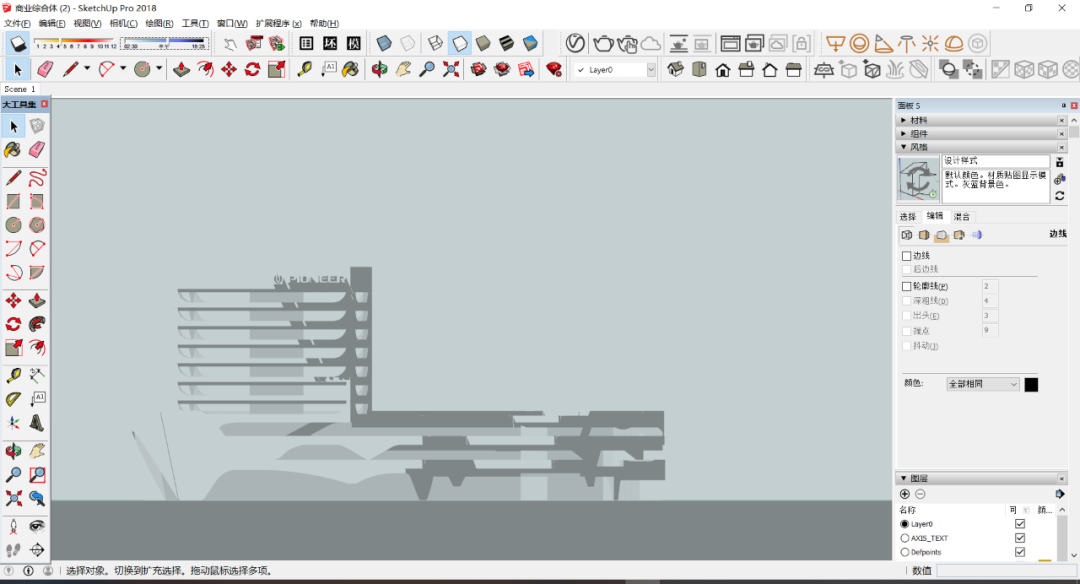This screenshot has width=1080, height=584.
Task: Open the 扩展程序 extensions menu
Action: [278, 23]
